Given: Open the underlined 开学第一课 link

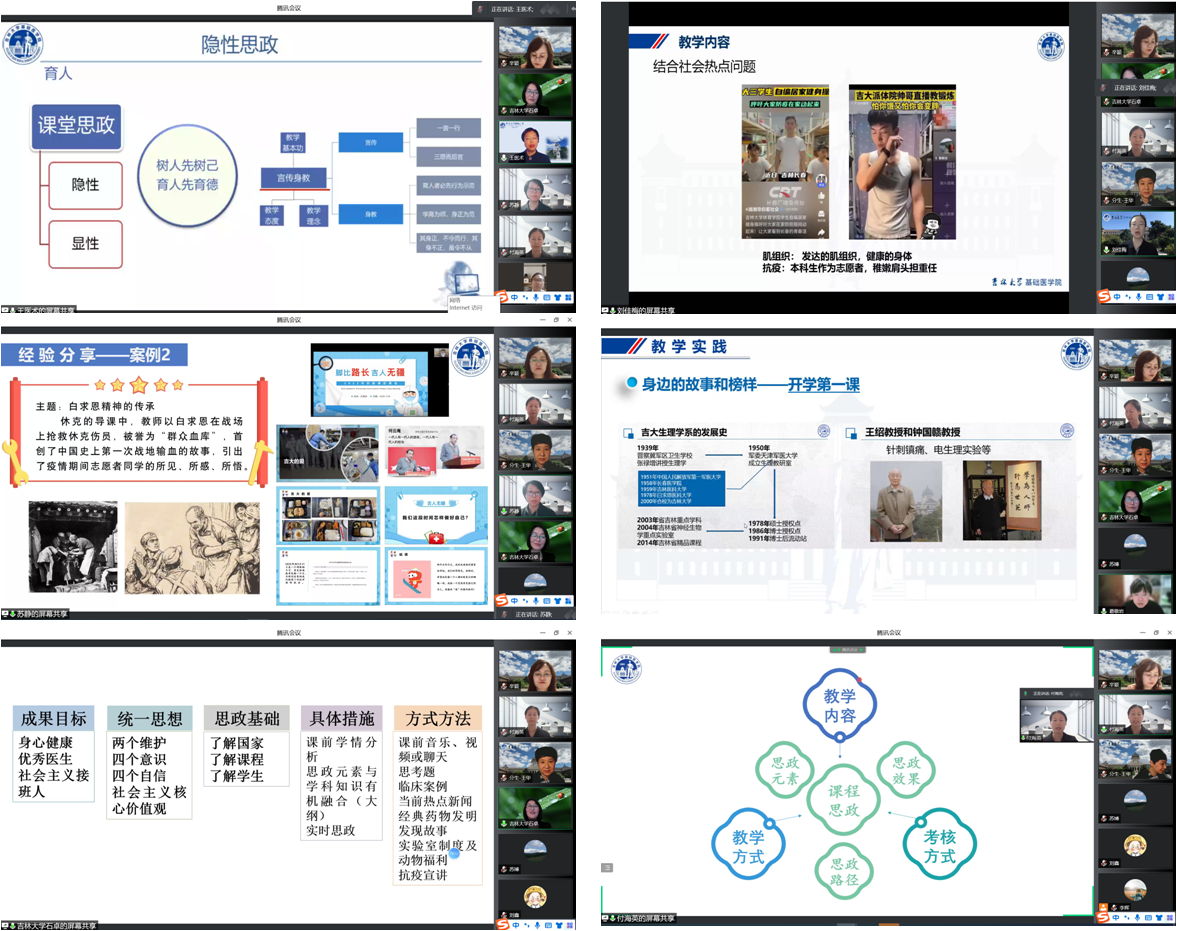Looking at the screenshot, I should coord(823,384).
